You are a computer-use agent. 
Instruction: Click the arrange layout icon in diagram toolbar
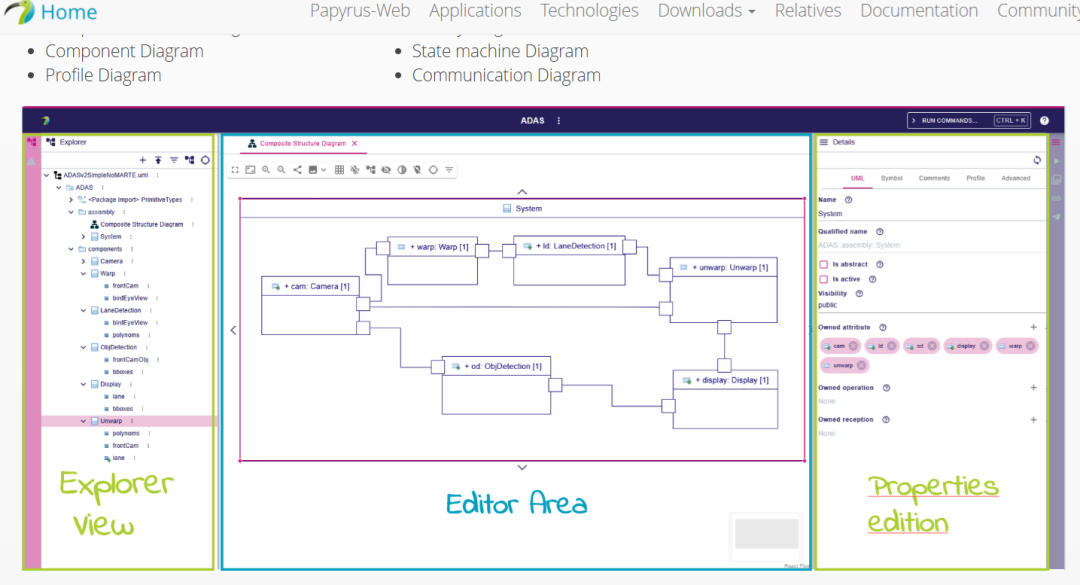coord(371,170)
